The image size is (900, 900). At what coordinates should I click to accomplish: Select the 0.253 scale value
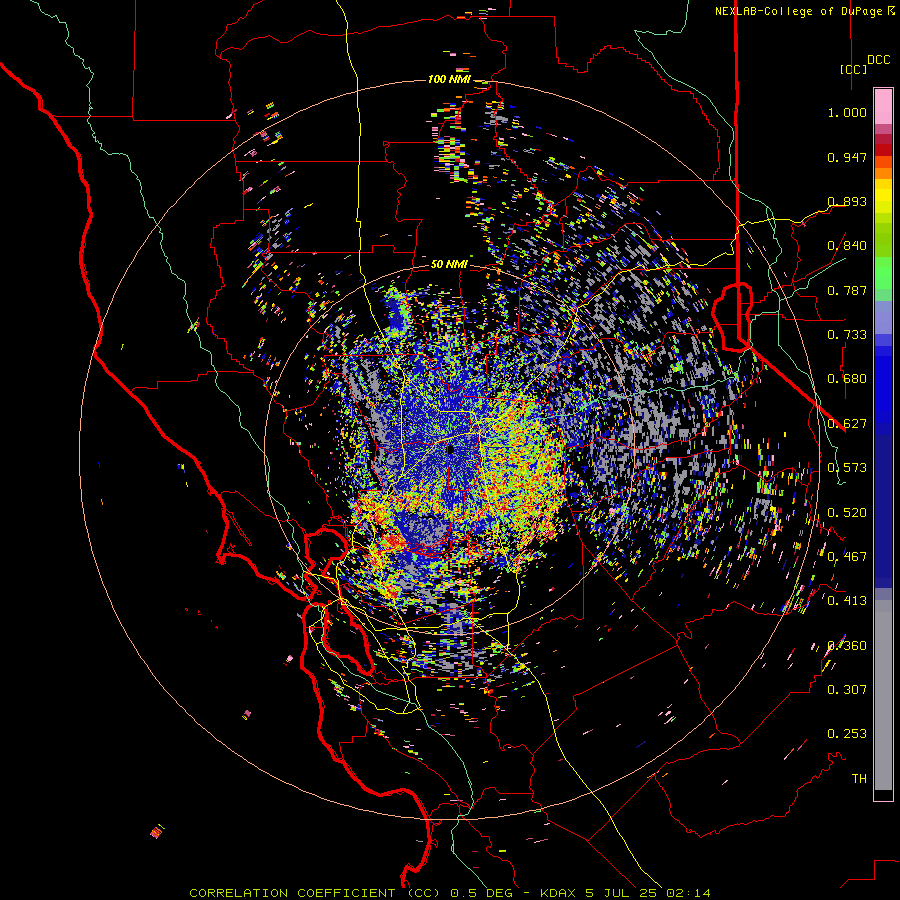coord(847,734)
